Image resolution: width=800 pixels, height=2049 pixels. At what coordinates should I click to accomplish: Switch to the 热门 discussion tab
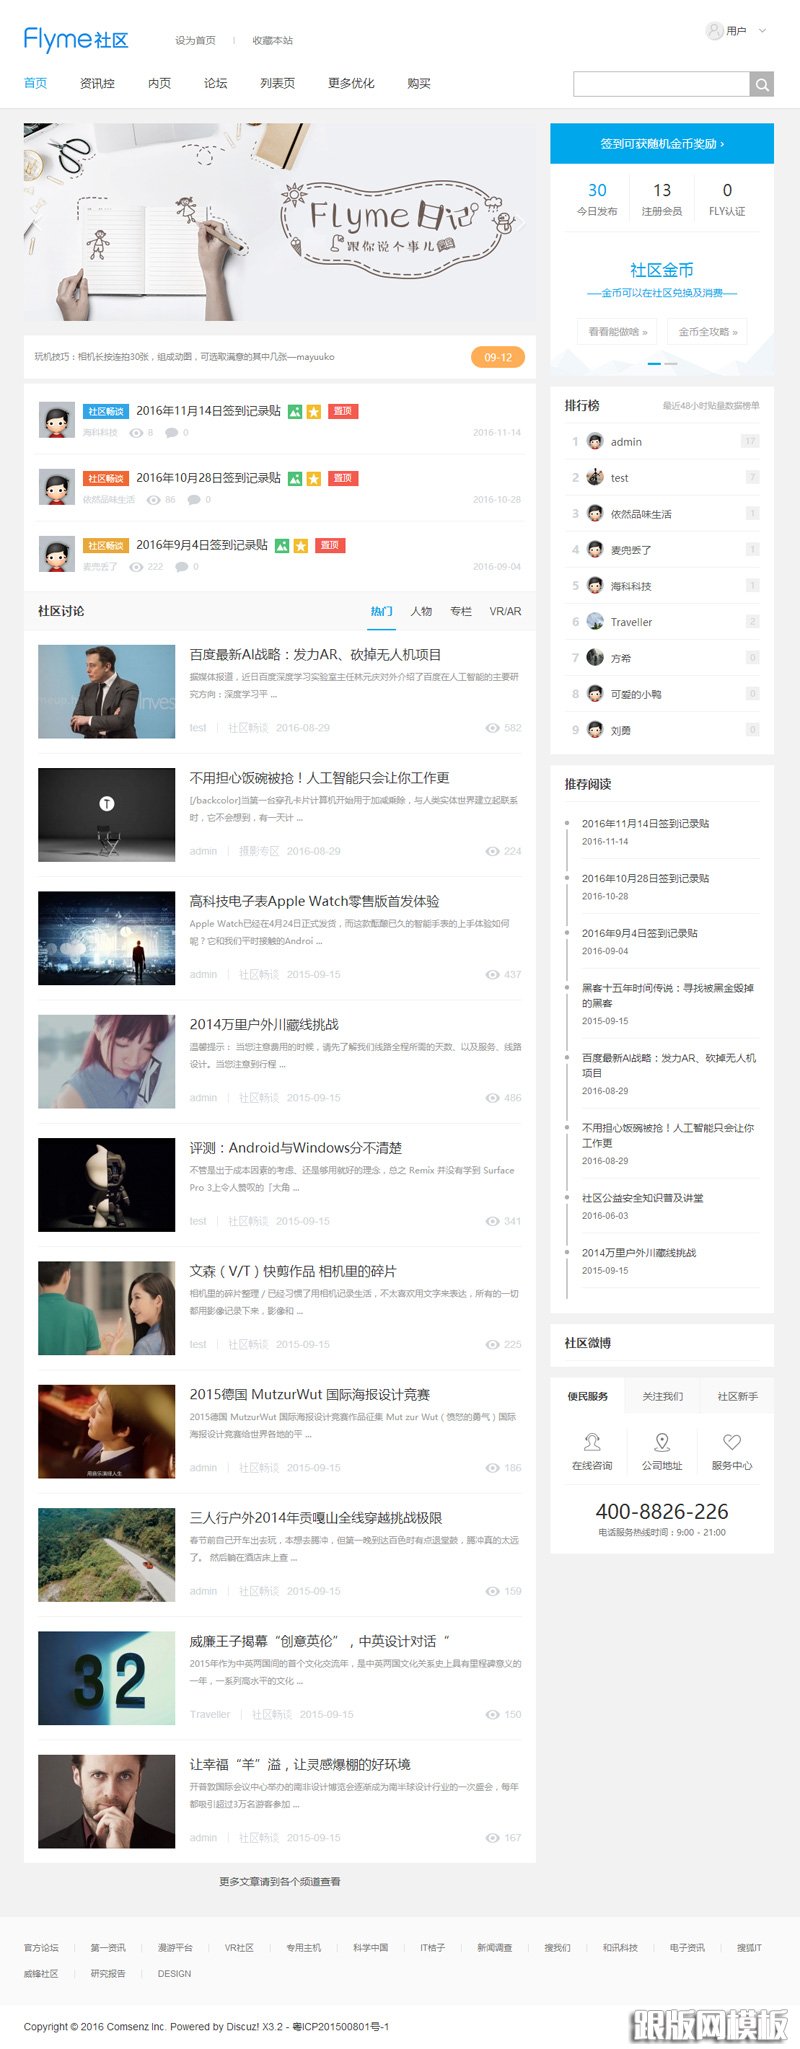[x=381, y=611]
